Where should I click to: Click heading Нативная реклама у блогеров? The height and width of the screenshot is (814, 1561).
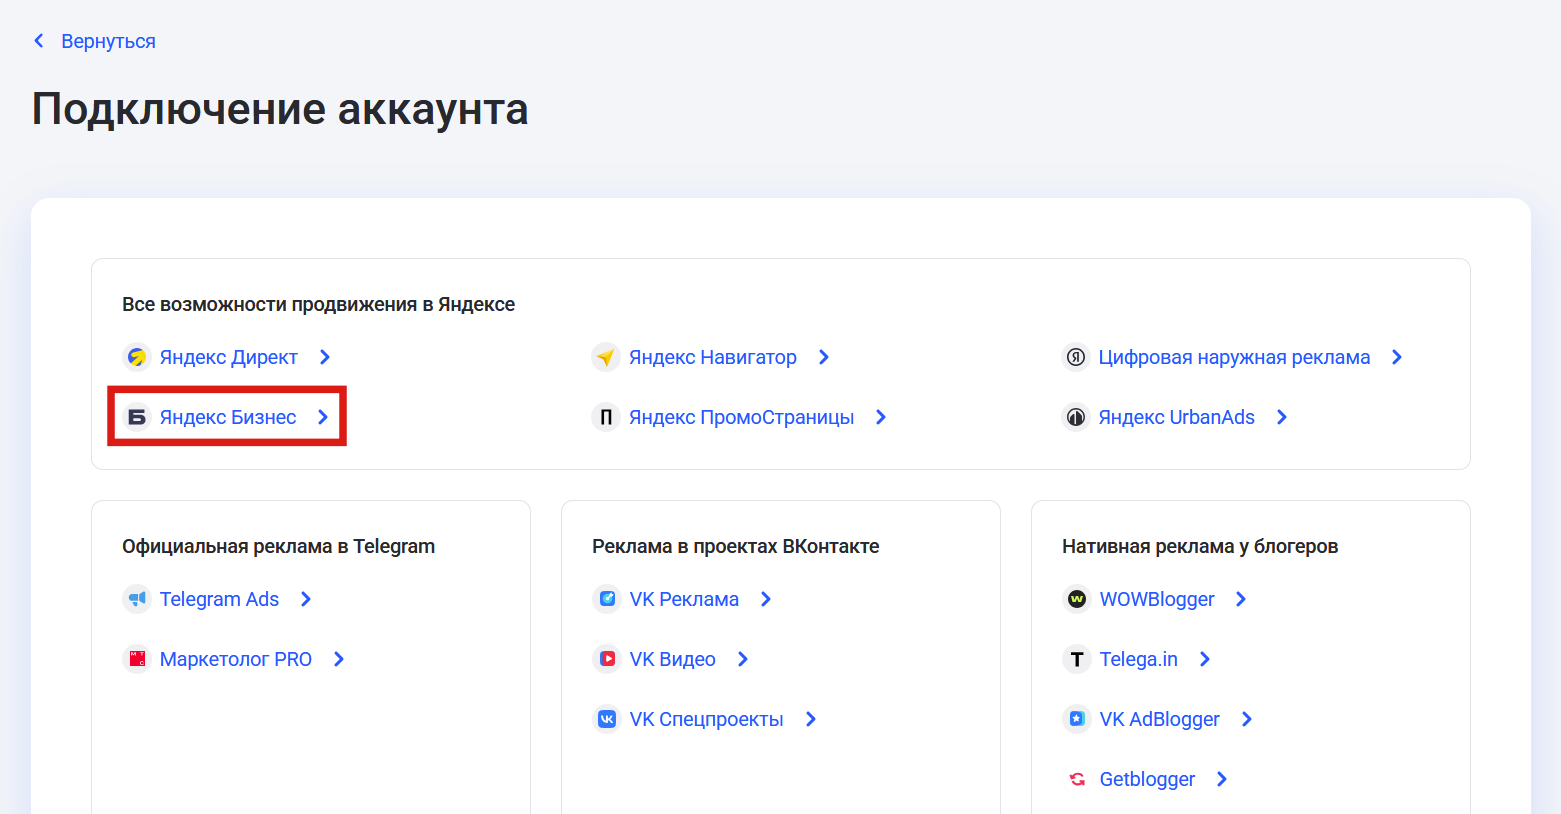(x=1200, y=546)
